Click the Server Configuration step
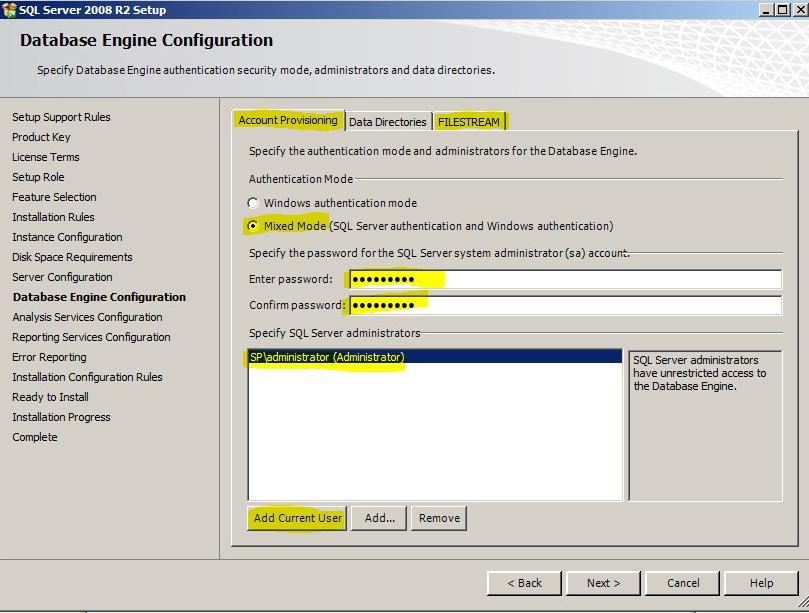 point(62,277)
